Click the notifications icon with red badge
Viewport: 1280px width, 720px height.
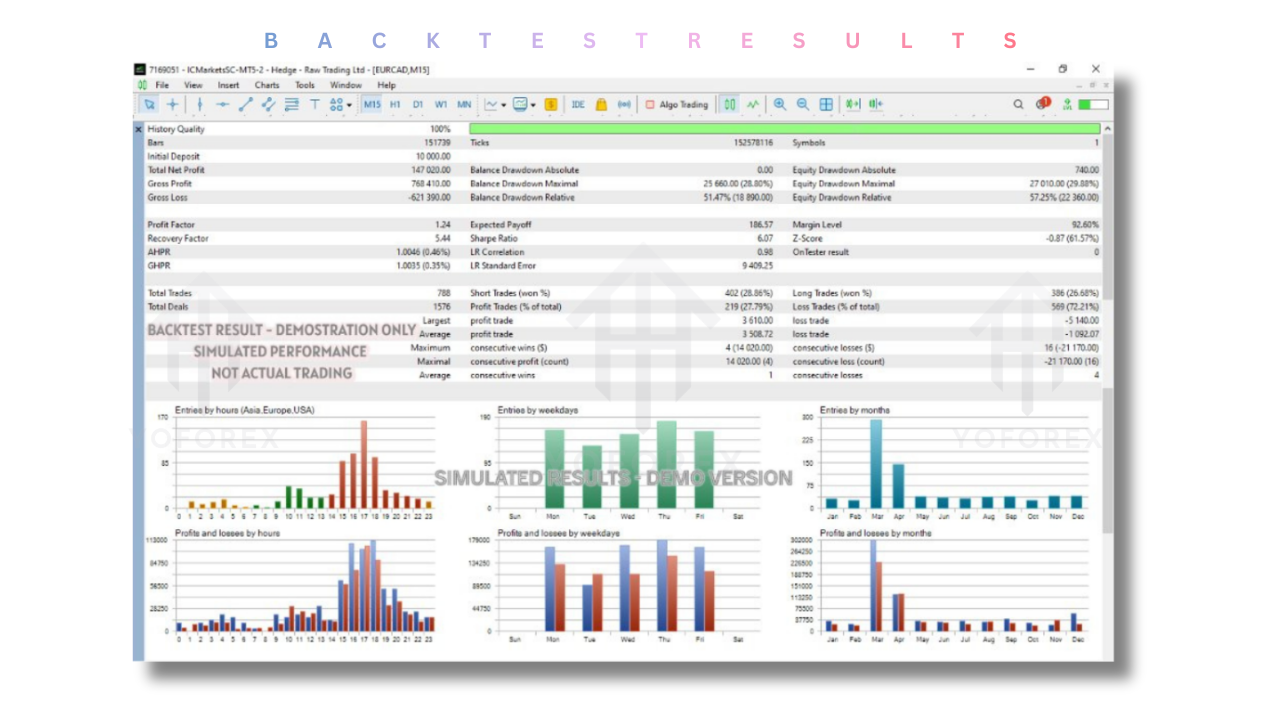1043,104
